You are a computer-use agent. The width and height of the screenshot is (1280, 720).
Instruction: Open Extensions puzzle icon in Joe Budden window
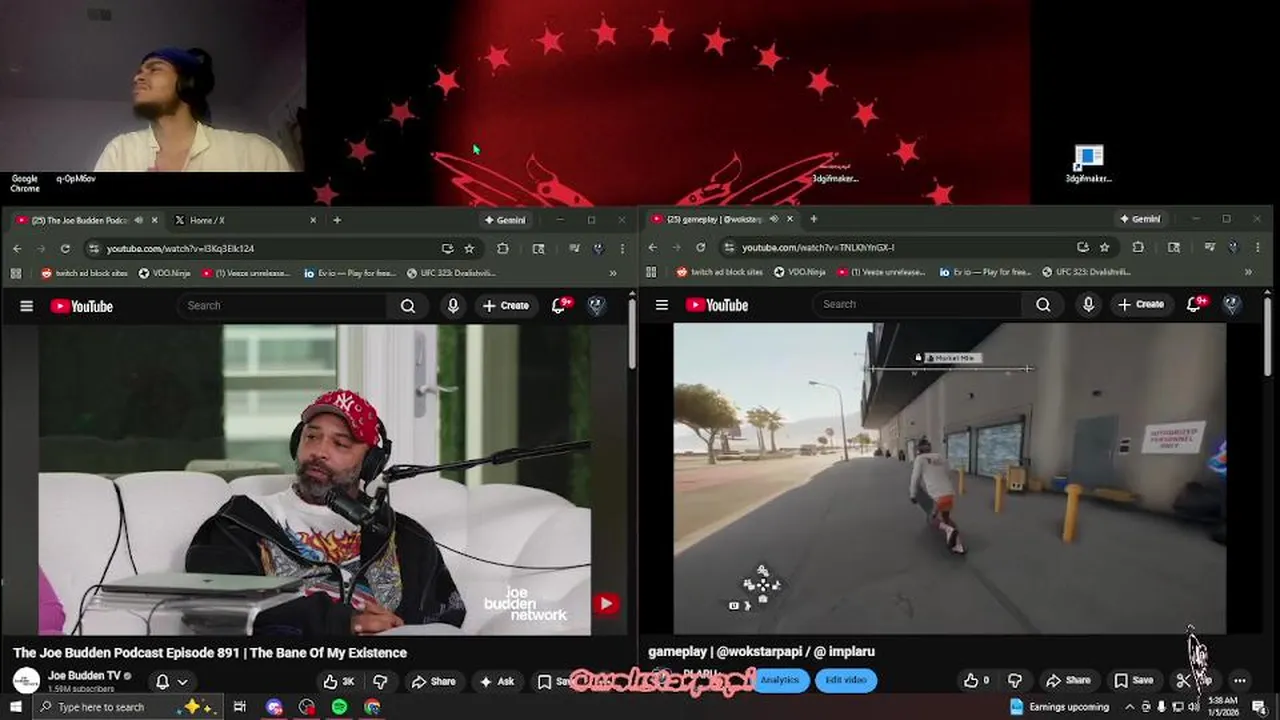pyautogui.click(x=502, y=248)
